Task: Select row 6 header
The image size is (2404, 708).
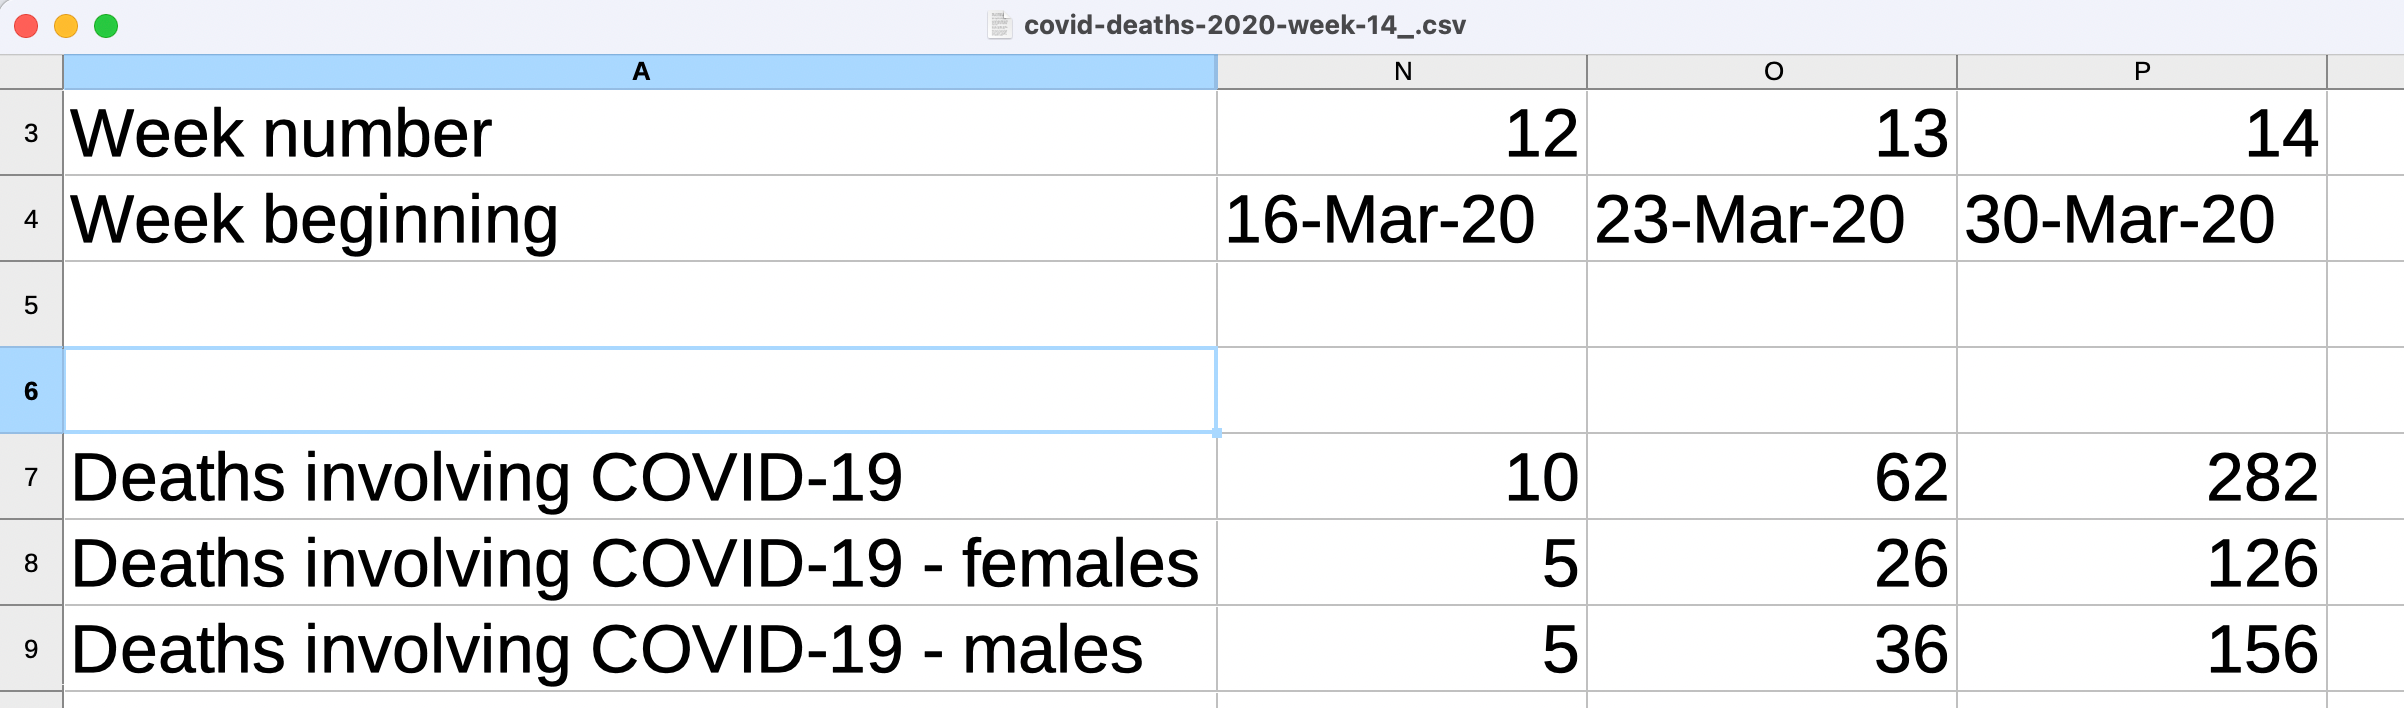Action: [31, 391]
